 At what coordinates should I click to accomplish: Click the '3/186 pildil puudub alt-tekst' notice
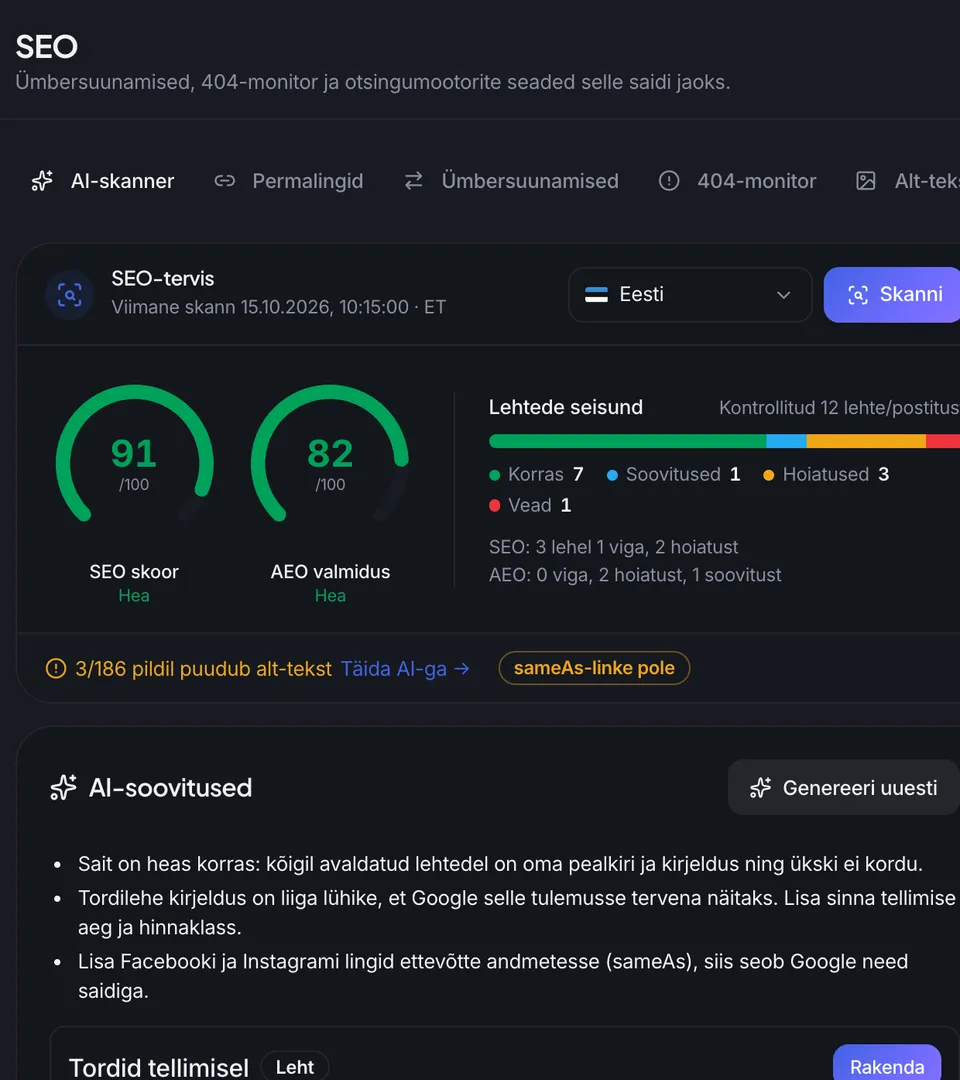tap(203, 669)
